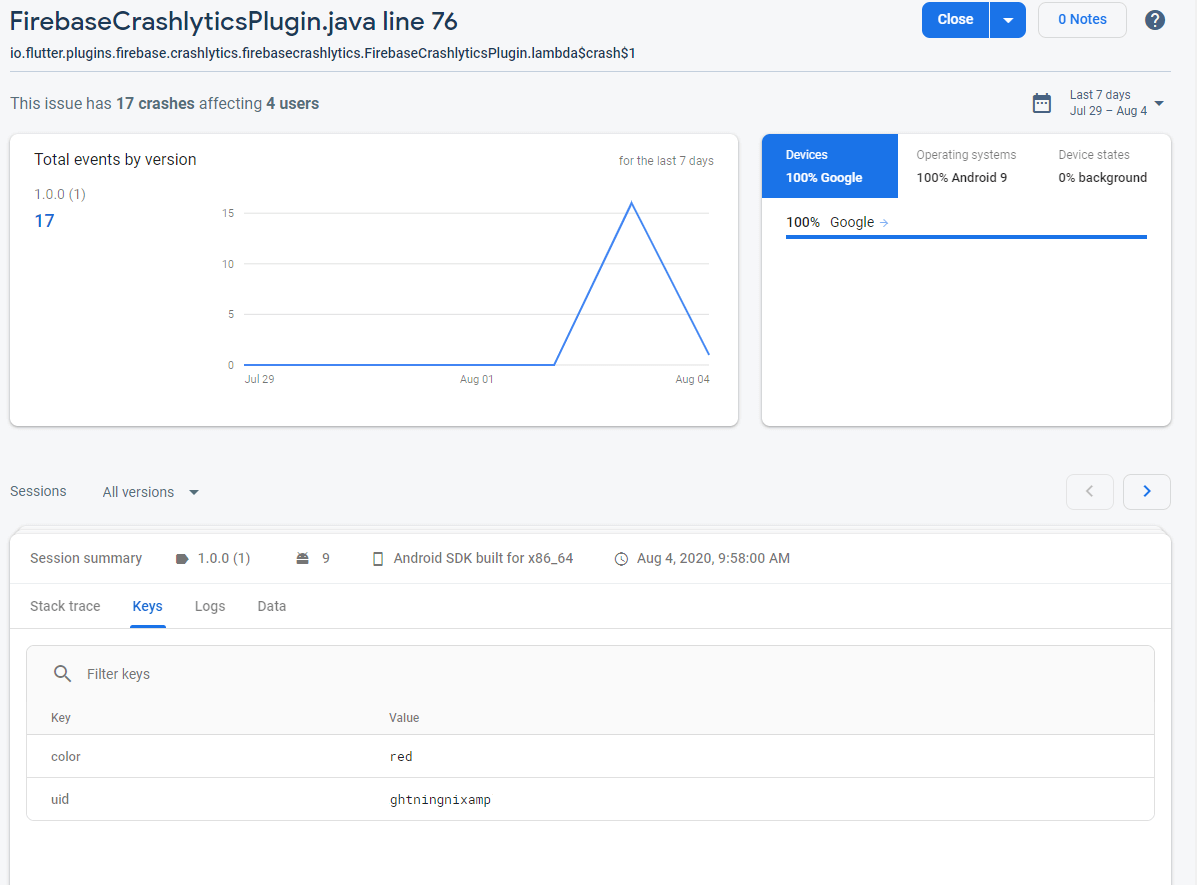Click the Aug 4, 2020, 9:58:00 AM timestamp

tap(713, 558)
